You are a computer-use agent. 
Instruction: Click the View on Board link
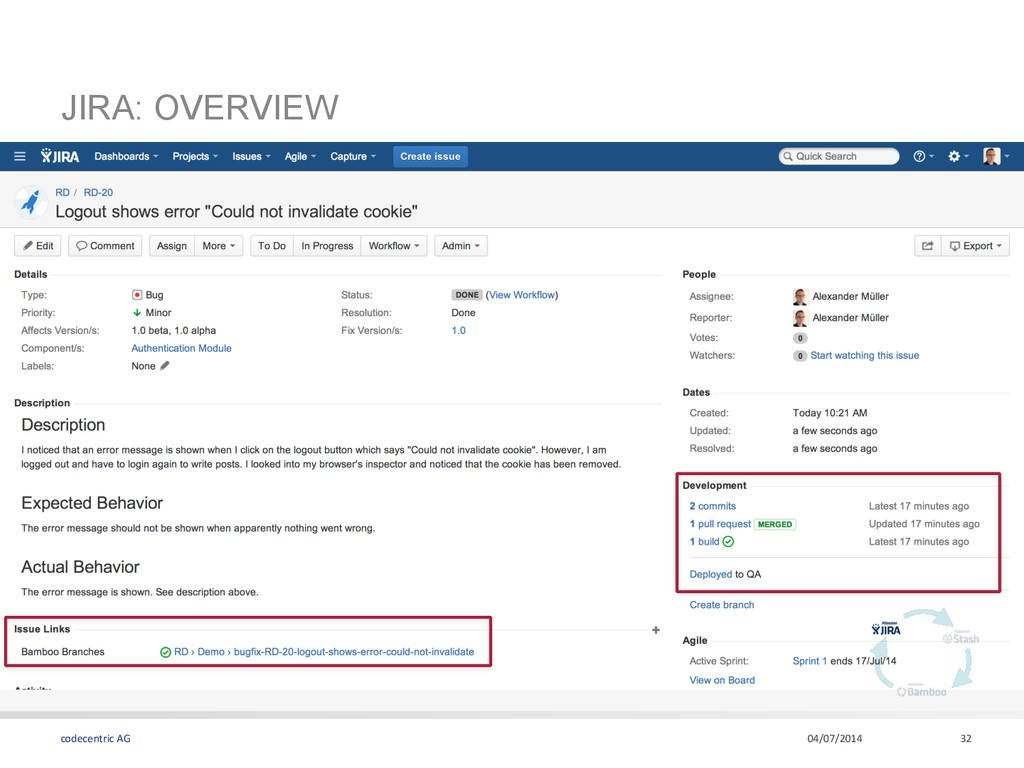(x=722, y=680)
